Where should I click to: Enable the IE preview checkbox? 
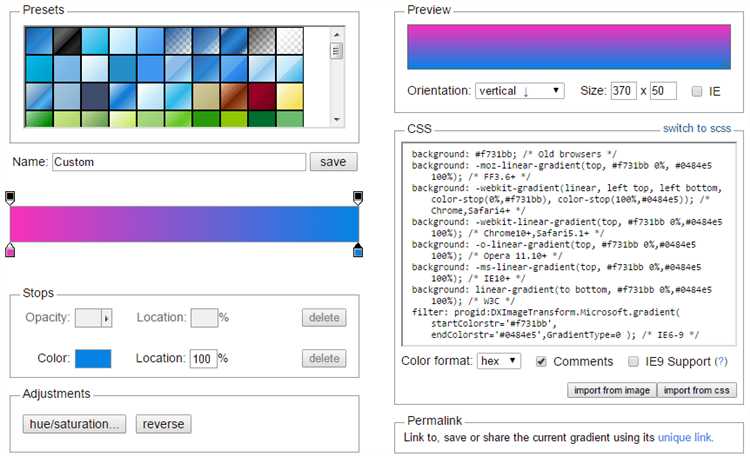click(697, 91)
